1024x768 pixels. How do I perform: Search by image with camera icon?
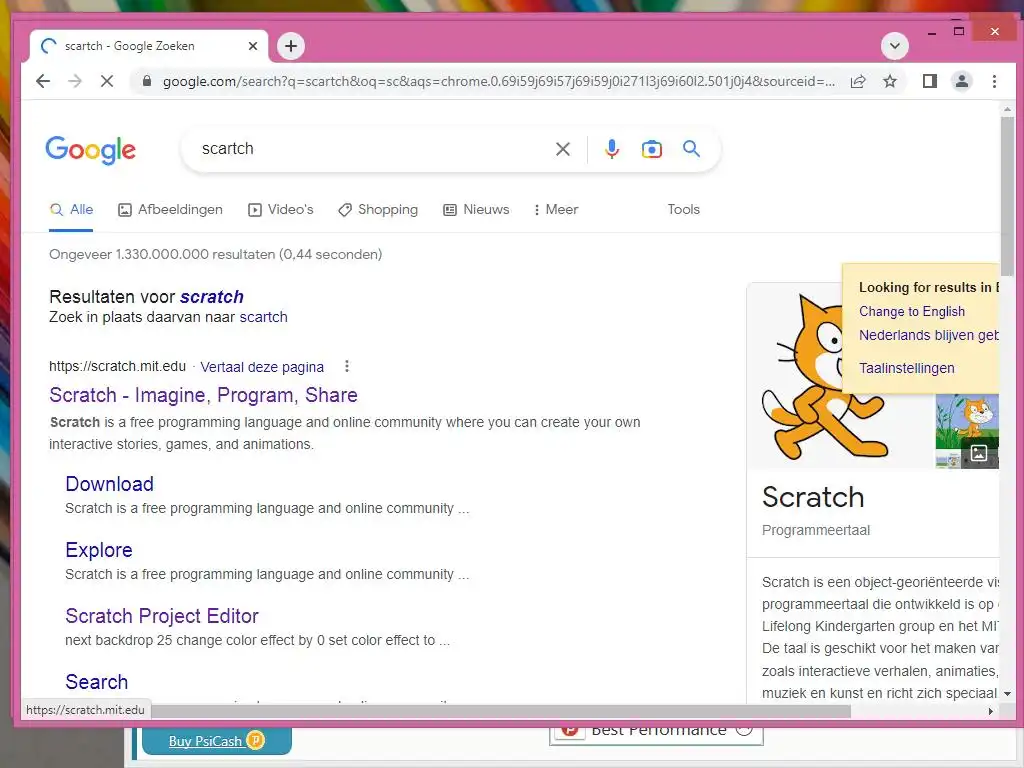[x=651, y=149]
